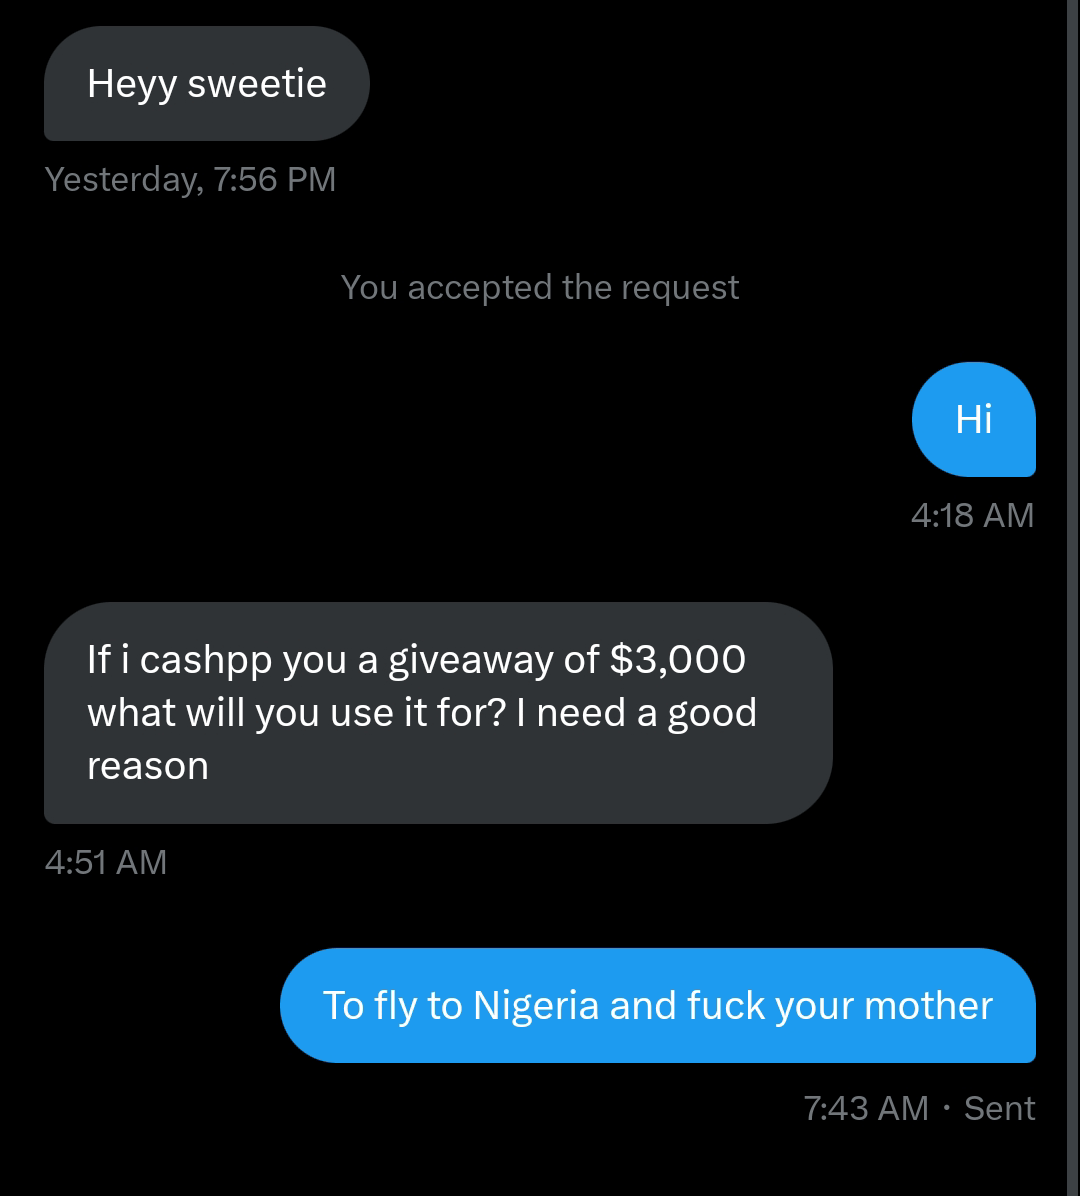Select the gray $3,000 giveaway message bubble
The height and width of the screenshot is (1196, 1080).
(439, 713)
